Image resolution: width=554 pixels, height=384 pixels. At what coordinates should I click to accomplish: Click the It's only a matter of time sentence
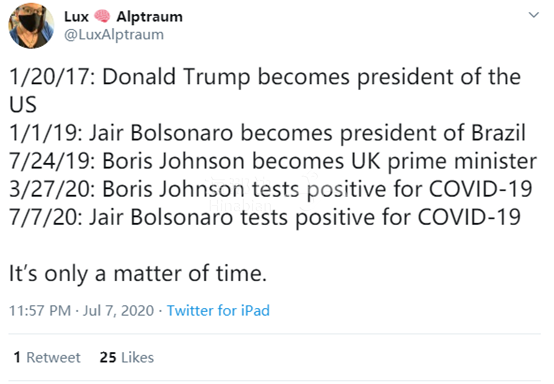pyautogui.click(x=138, y=273)
